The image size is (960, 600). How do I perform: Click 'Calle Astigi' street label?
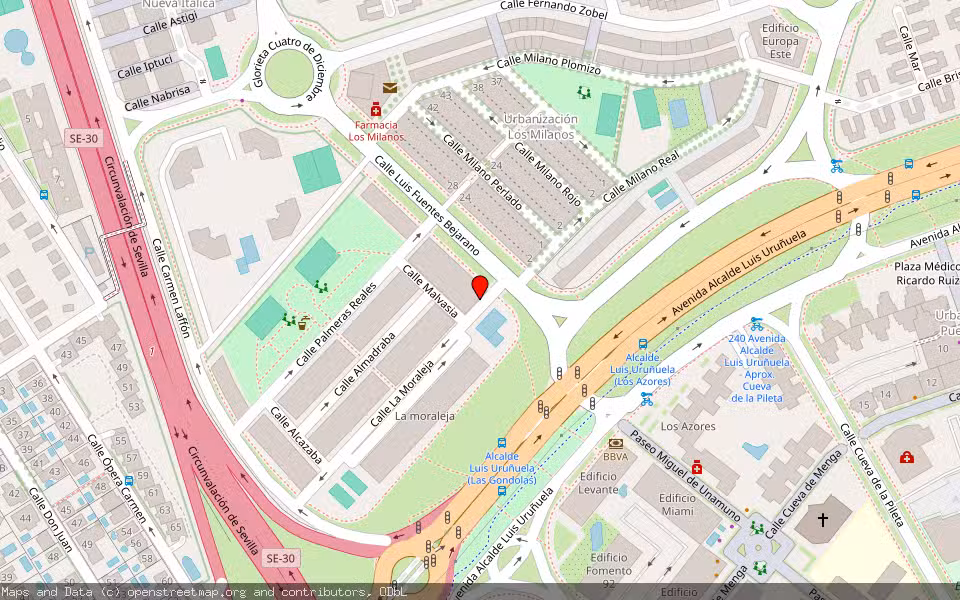pos(170,23)
